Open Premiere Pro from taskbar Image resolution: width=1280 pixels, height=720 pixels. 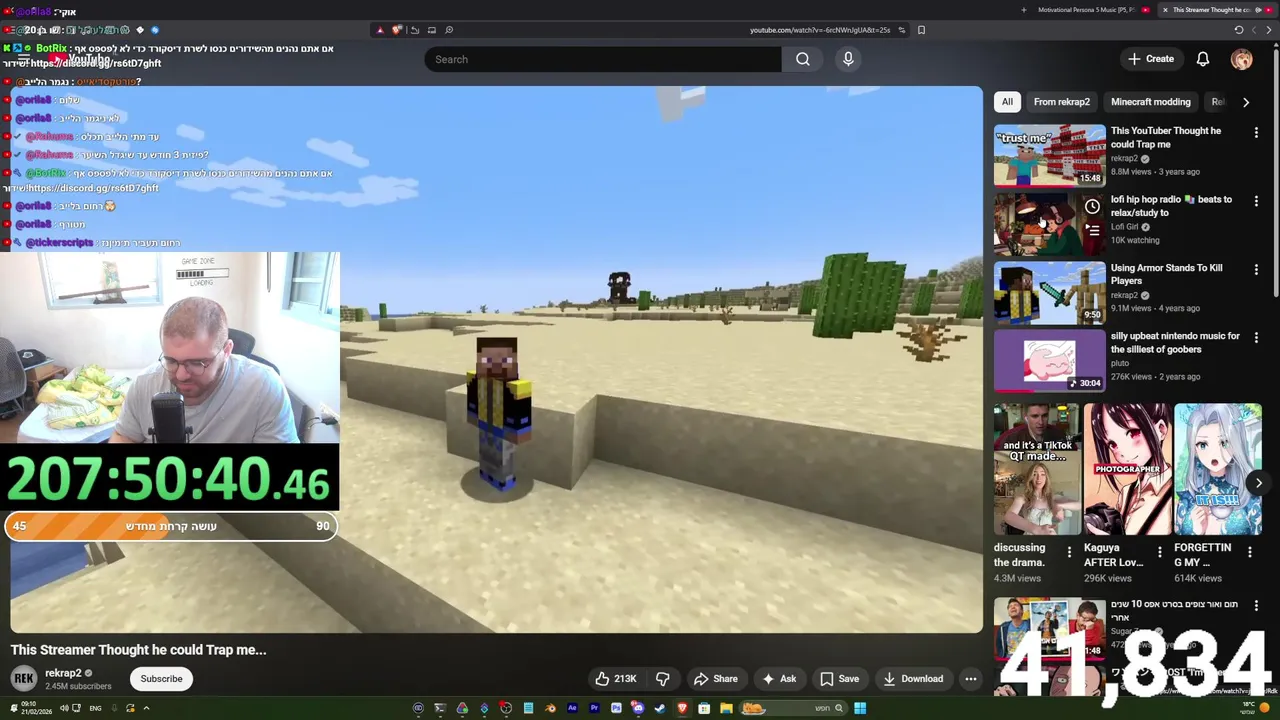pos(594,709)
